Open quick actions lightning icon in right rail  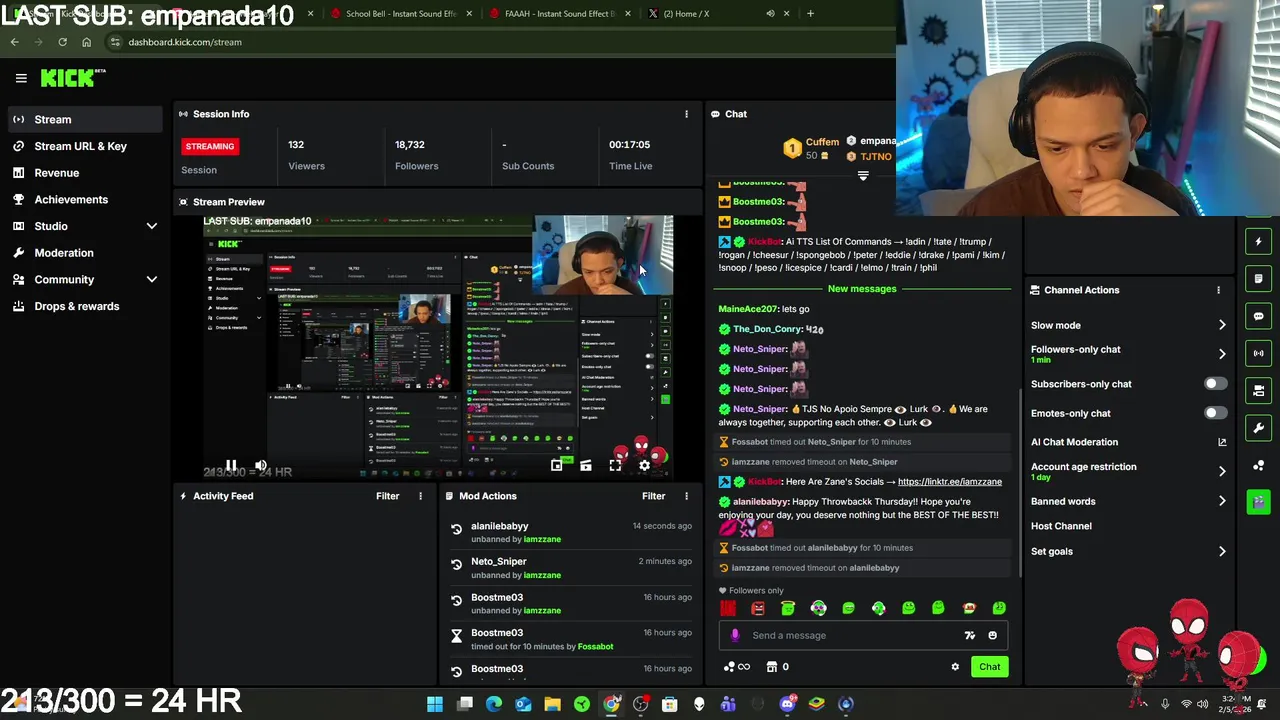[1259, 241]
